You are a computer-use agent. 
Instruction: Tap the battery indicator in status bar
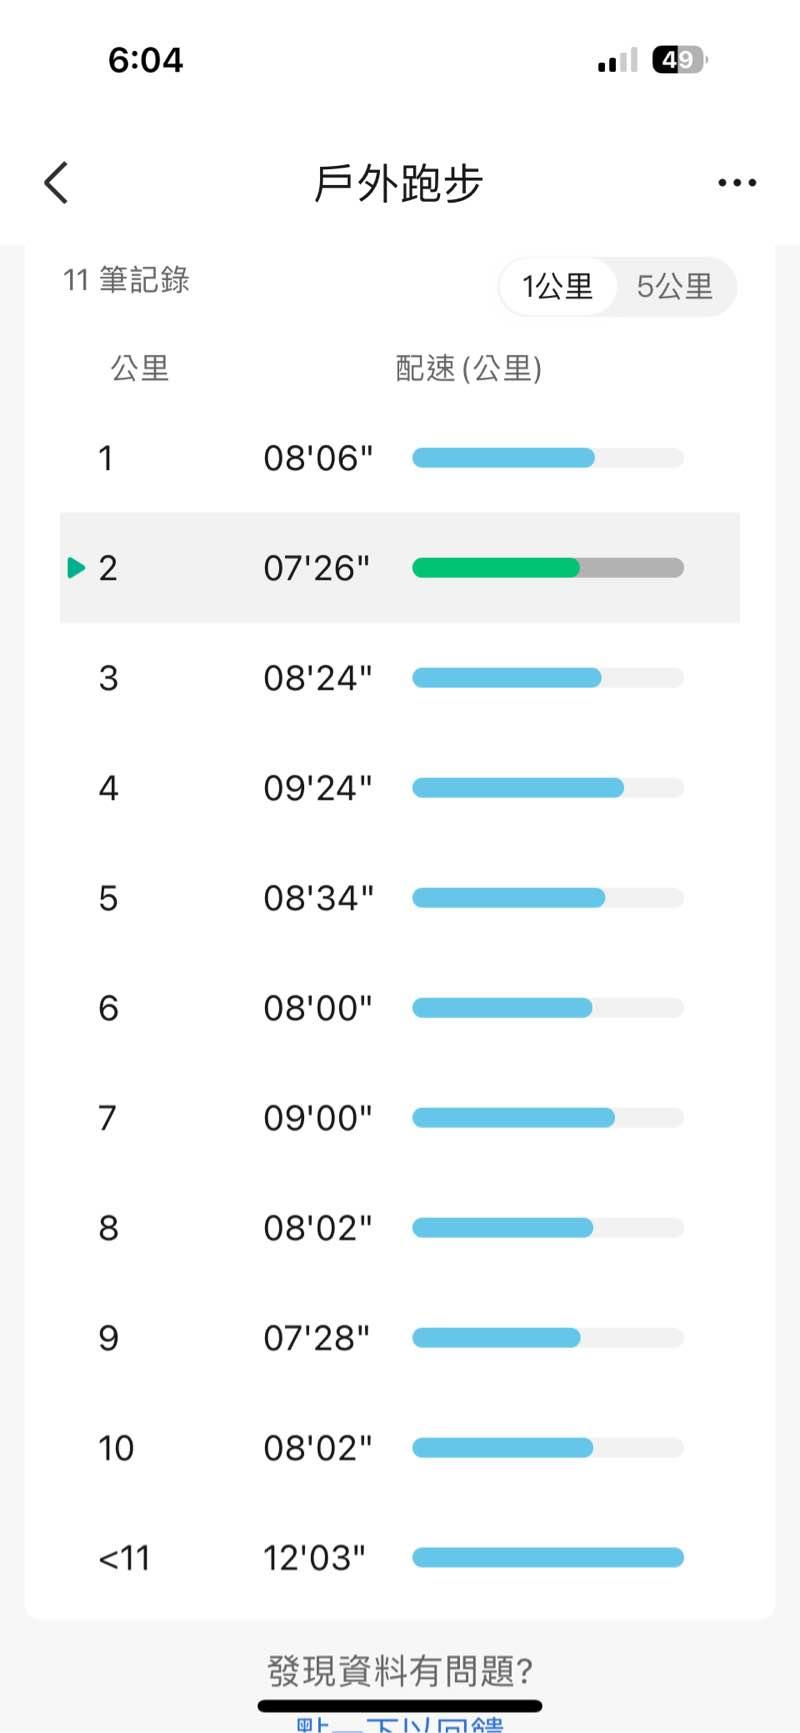[x=679, y=60]
